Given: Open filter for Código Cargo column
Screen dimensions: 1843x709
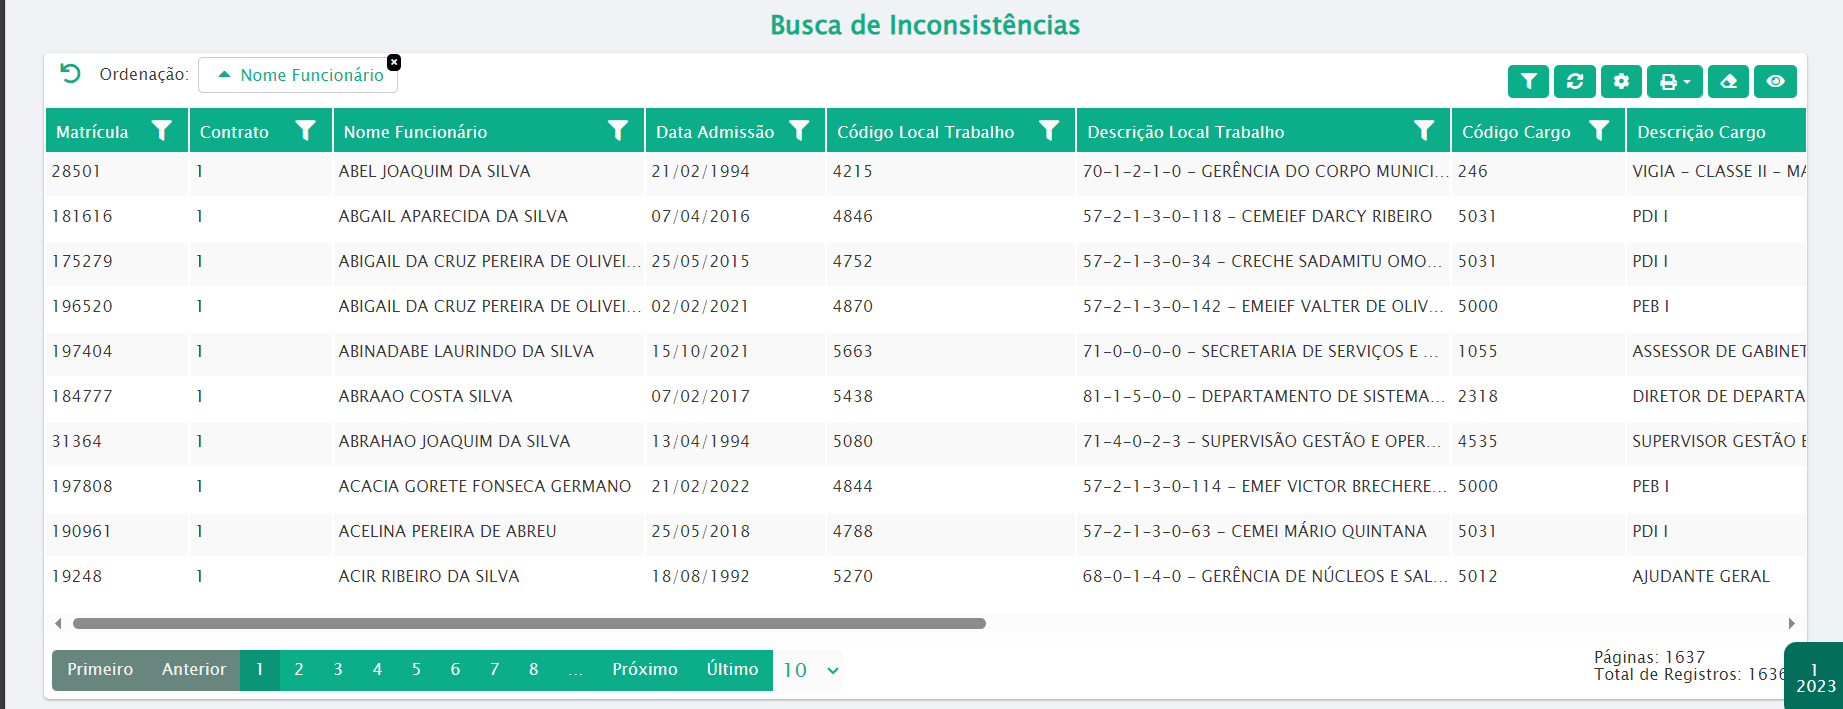Looking at the screenshot, I should pos(1599,131).
